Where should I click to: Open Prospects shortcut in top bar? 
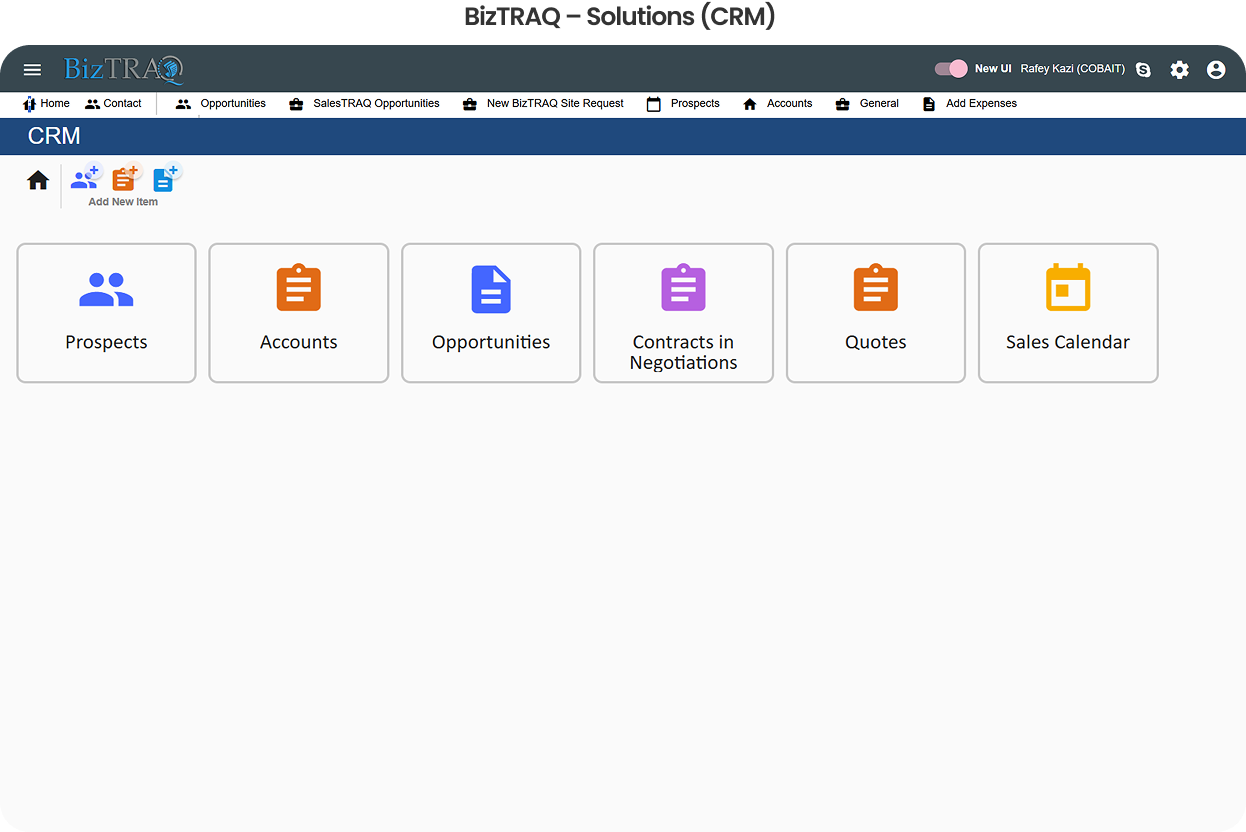(683, 103)
